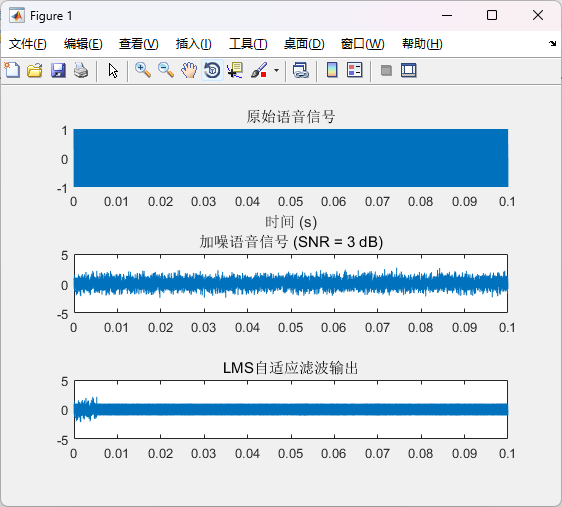Select the Zoom In magnifier tool

click(x=143, y=70)
